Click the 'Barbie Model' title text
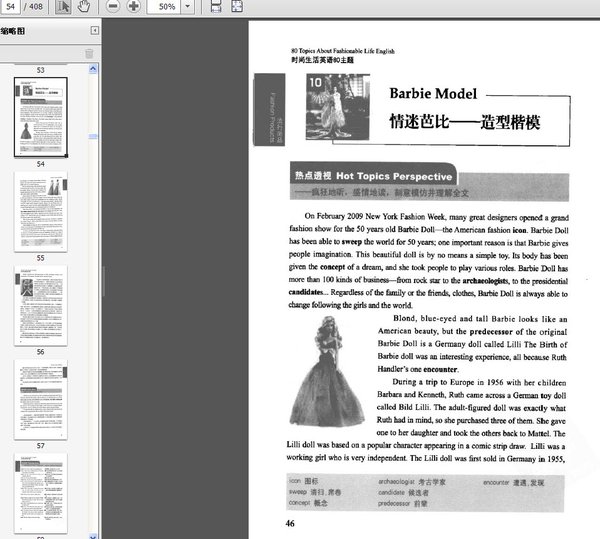The height and width of the screenshot is (539, 600). (x=433, y=94)
